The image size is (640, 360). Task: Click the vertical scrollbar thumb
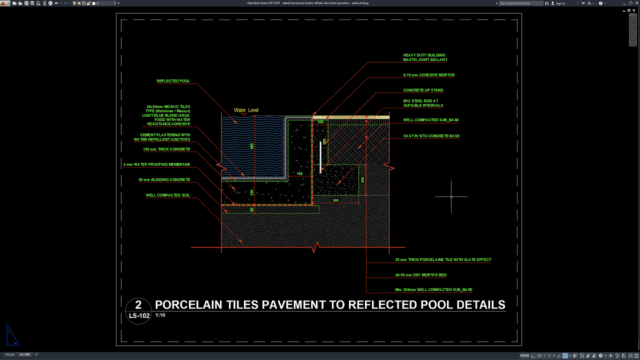point(633,30)
